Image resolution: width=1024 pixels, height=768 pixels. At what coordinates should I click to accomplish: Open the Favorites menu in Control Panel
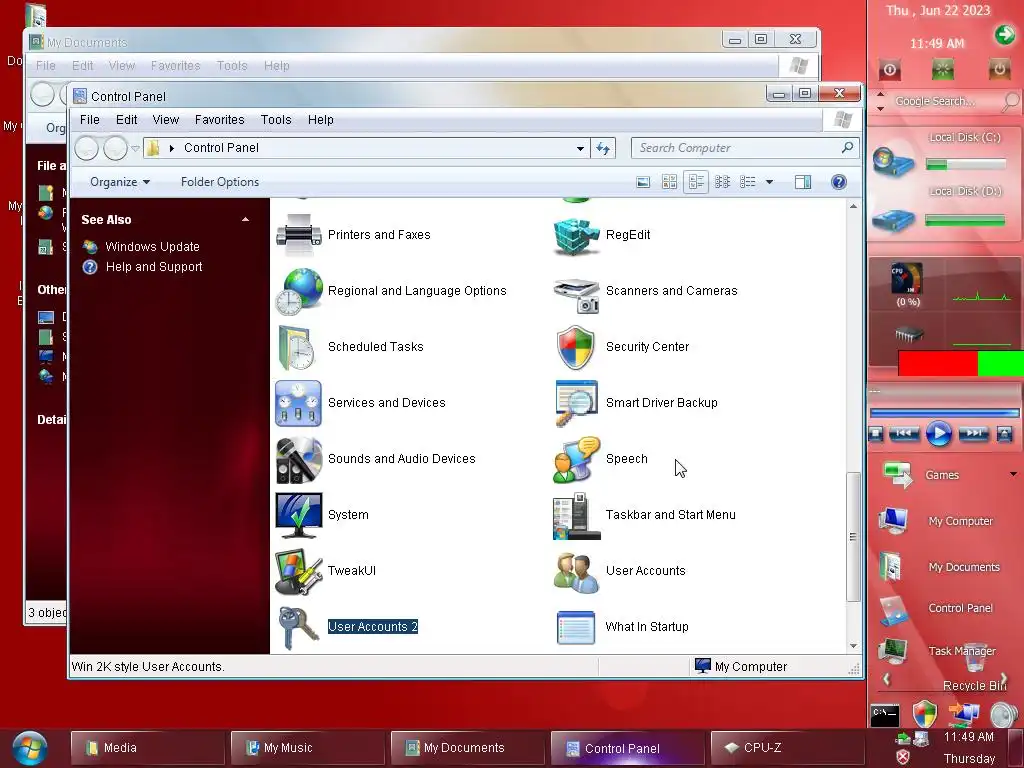point(219,120)
